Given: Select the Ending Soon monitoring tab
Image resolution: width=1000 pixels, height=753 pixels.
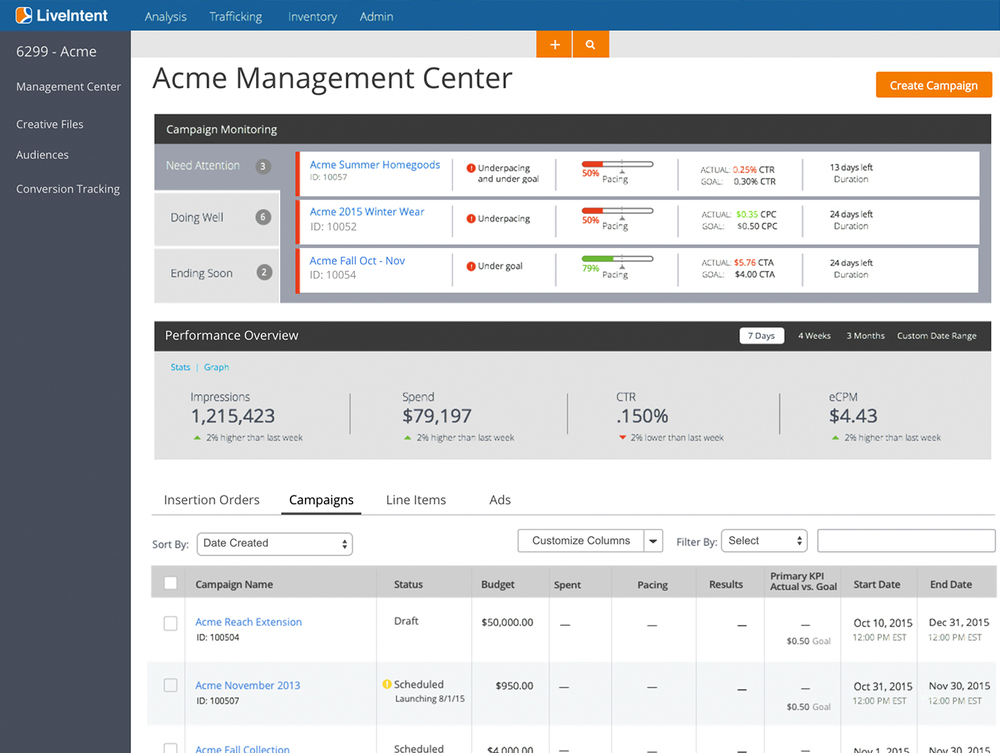Looking at the screenshot, I should pyautogui.click(x=217, y=274).
